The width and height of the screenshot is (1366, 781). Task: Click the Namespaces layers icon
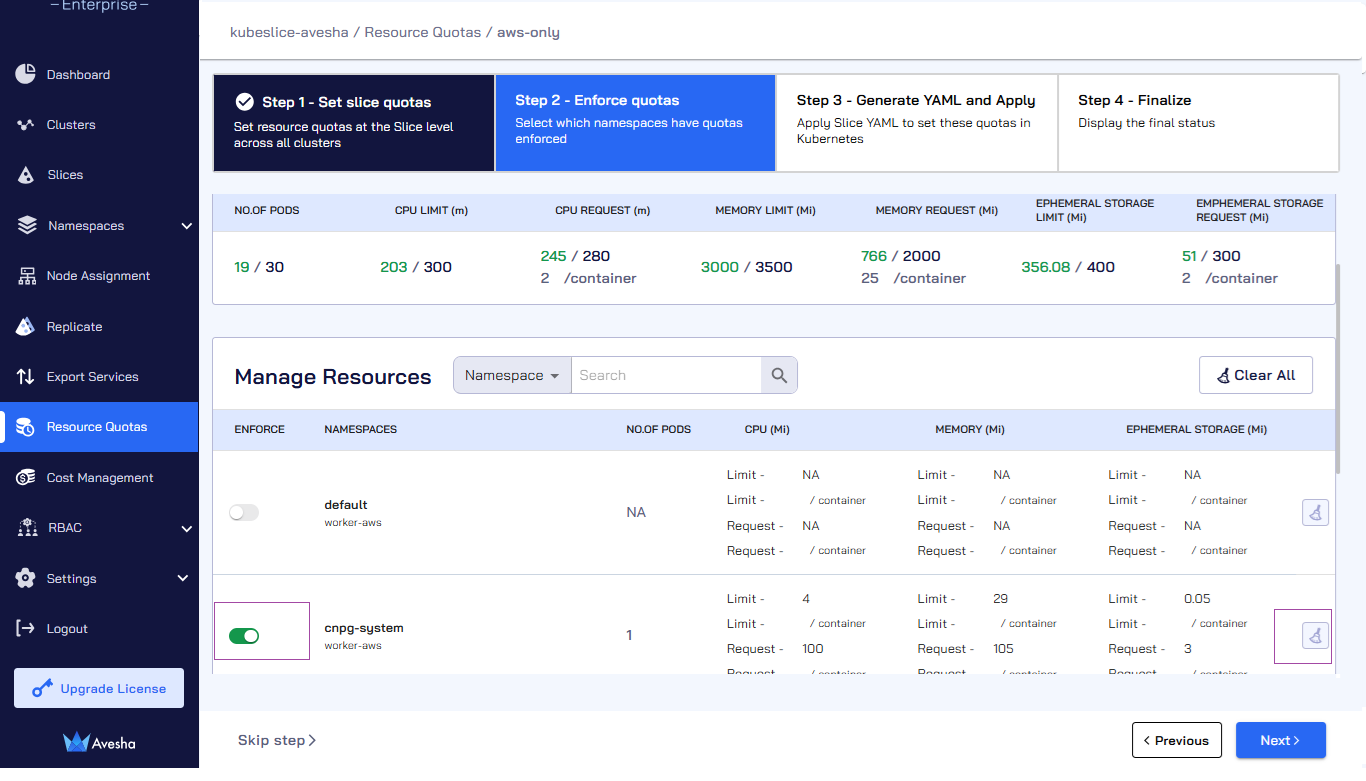pyautogui.click(x=27, y=225)
